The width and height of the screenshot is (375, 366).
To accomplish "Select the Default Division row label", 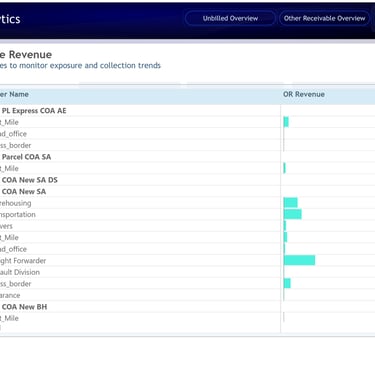I will click(20, 272).
